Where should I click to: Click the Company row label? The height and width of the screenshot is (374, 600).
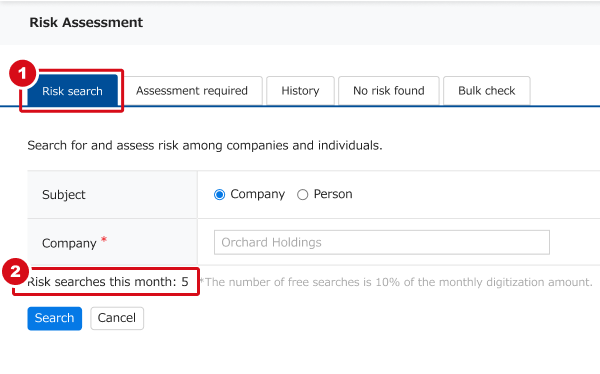pos(69,243)
